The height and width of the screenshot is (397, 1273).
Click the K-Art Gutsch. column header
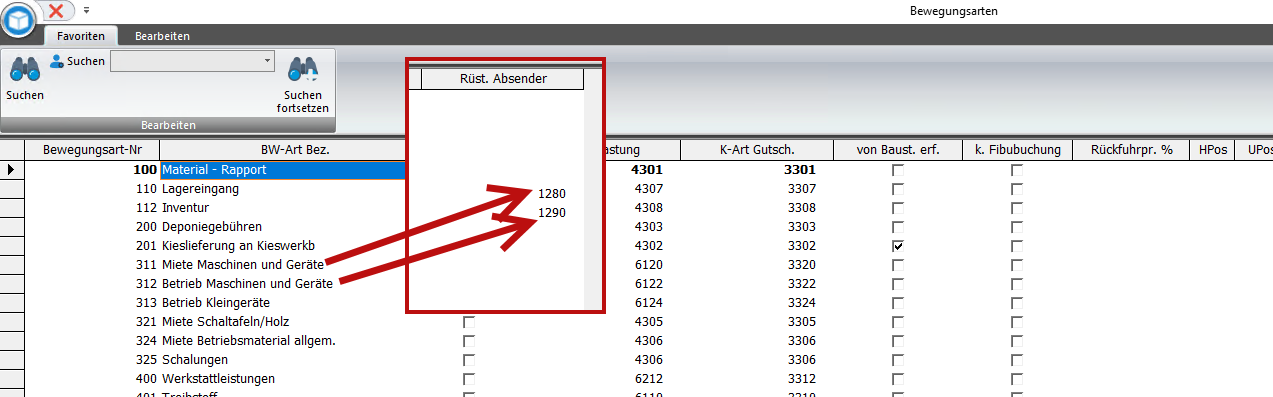[x=757, y=151]
